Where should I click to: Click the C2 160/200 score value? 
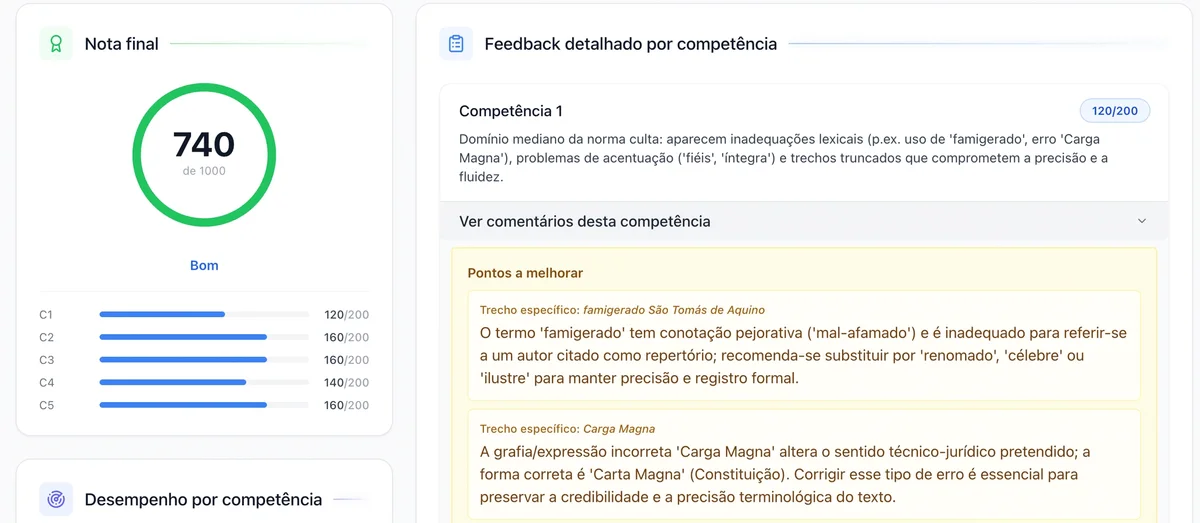346,337
